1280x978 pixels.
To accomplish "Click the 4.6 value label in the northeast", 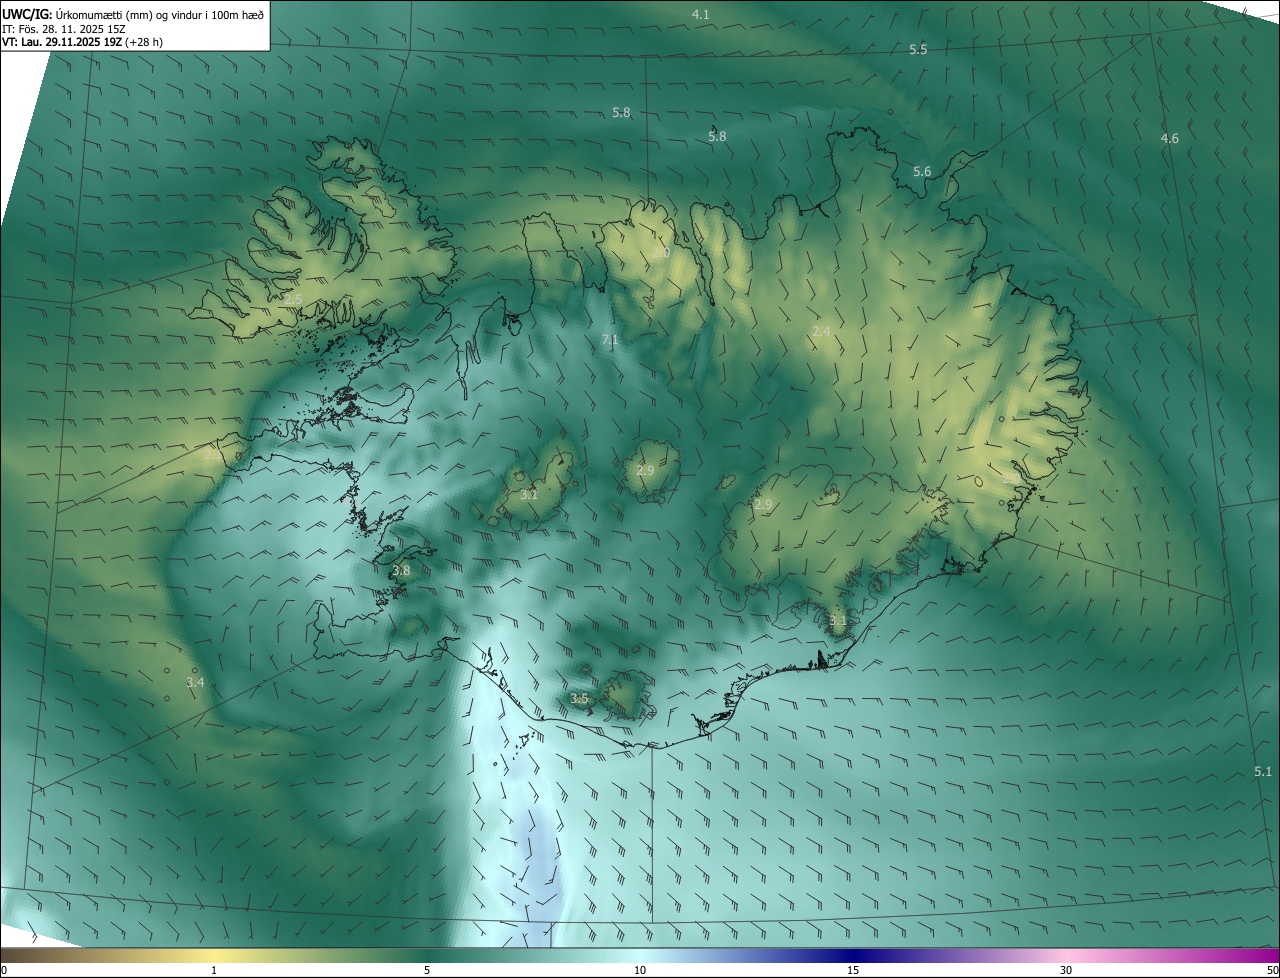I will (1169, 138).
